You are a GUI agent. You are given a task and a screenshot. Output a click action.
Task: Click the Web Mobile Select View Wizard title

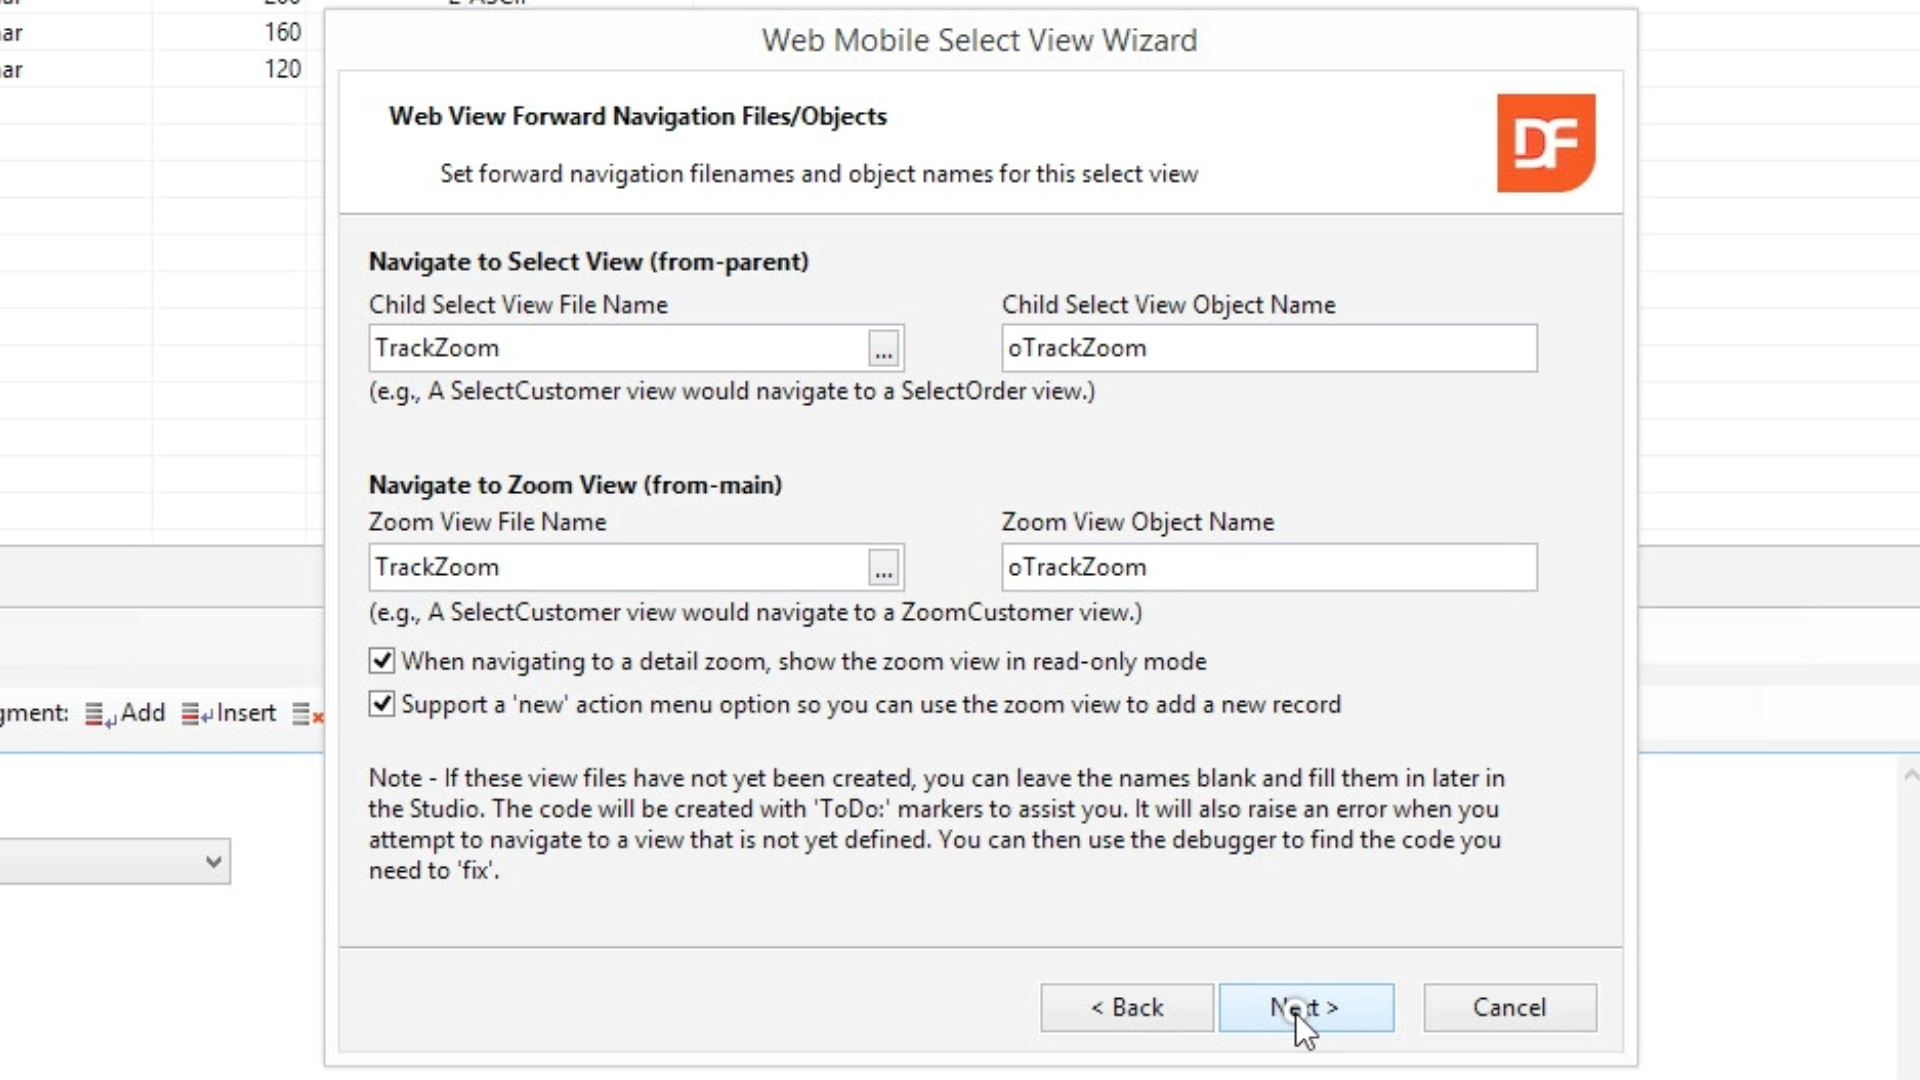click(x=979, y=41)
